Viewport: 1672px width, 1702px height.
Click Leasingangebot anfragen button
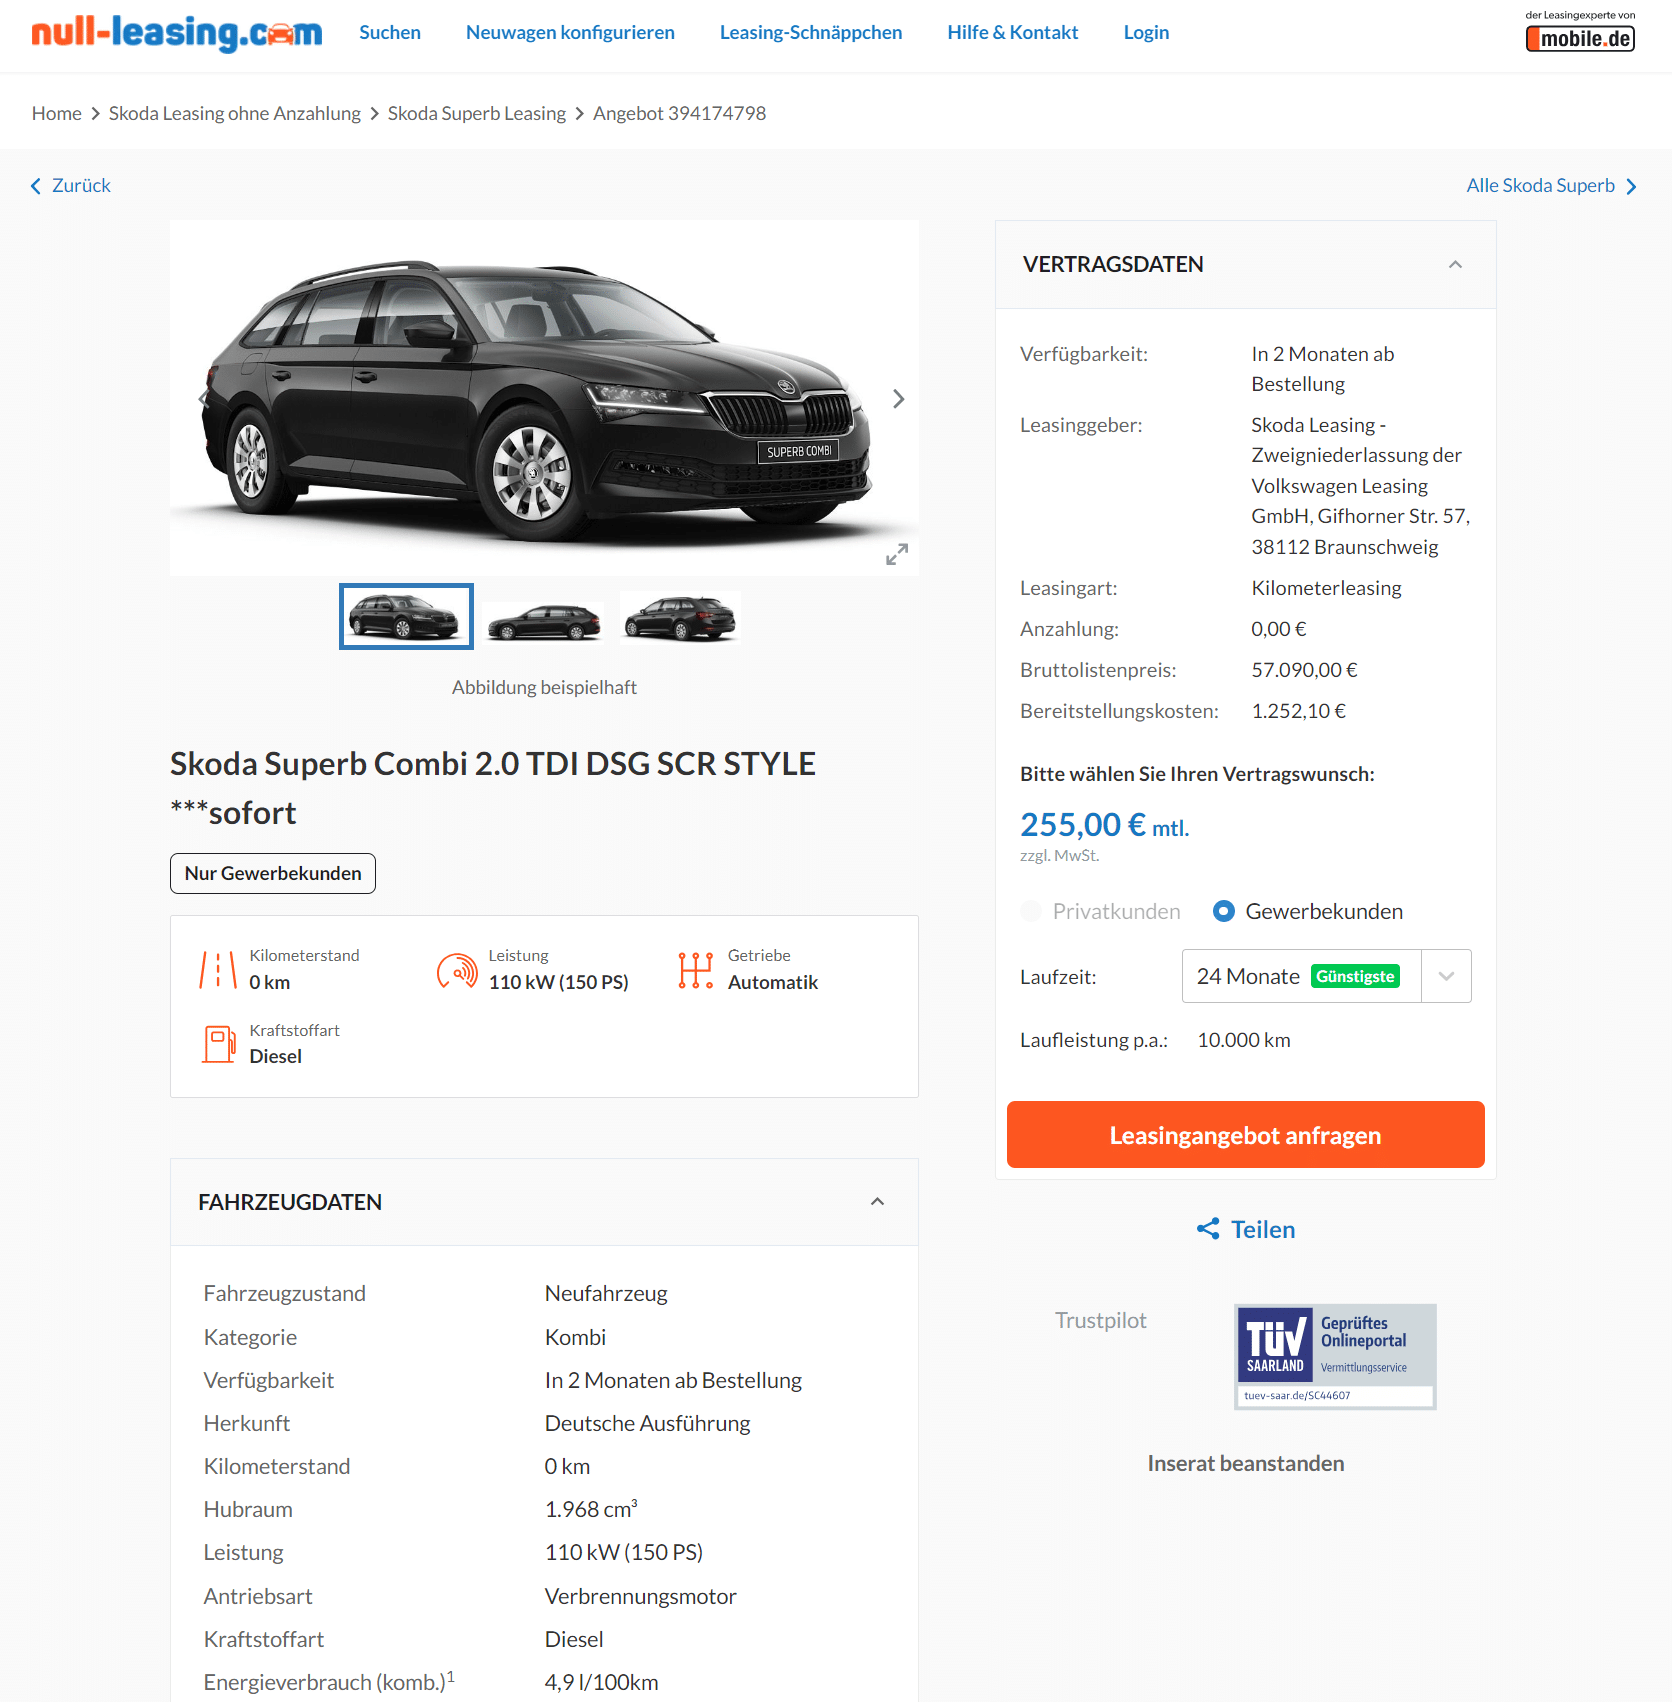coord(1245,1135)
